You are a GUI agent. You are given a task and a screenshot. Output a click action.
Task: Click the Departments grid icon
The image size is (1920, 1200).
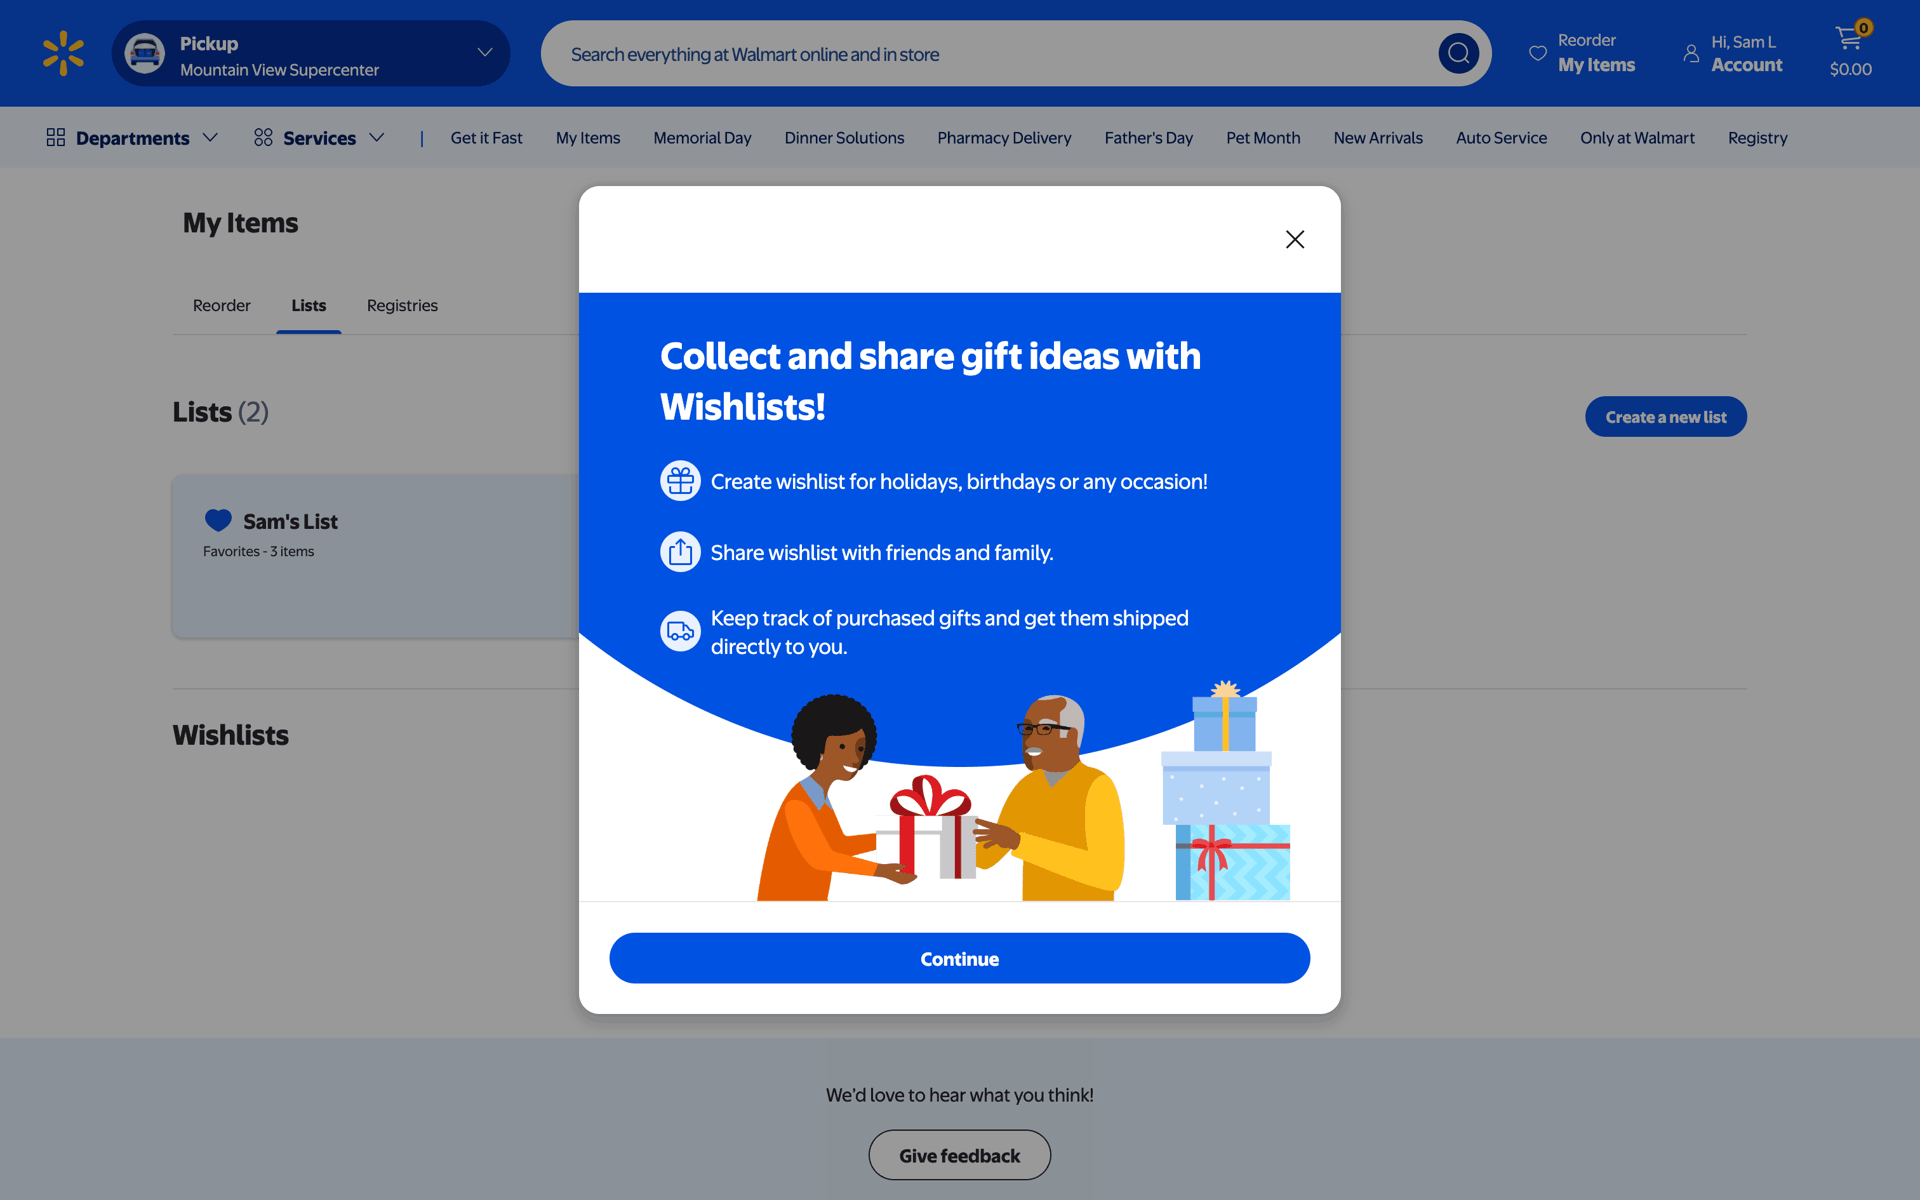click(x=56, y=137)
